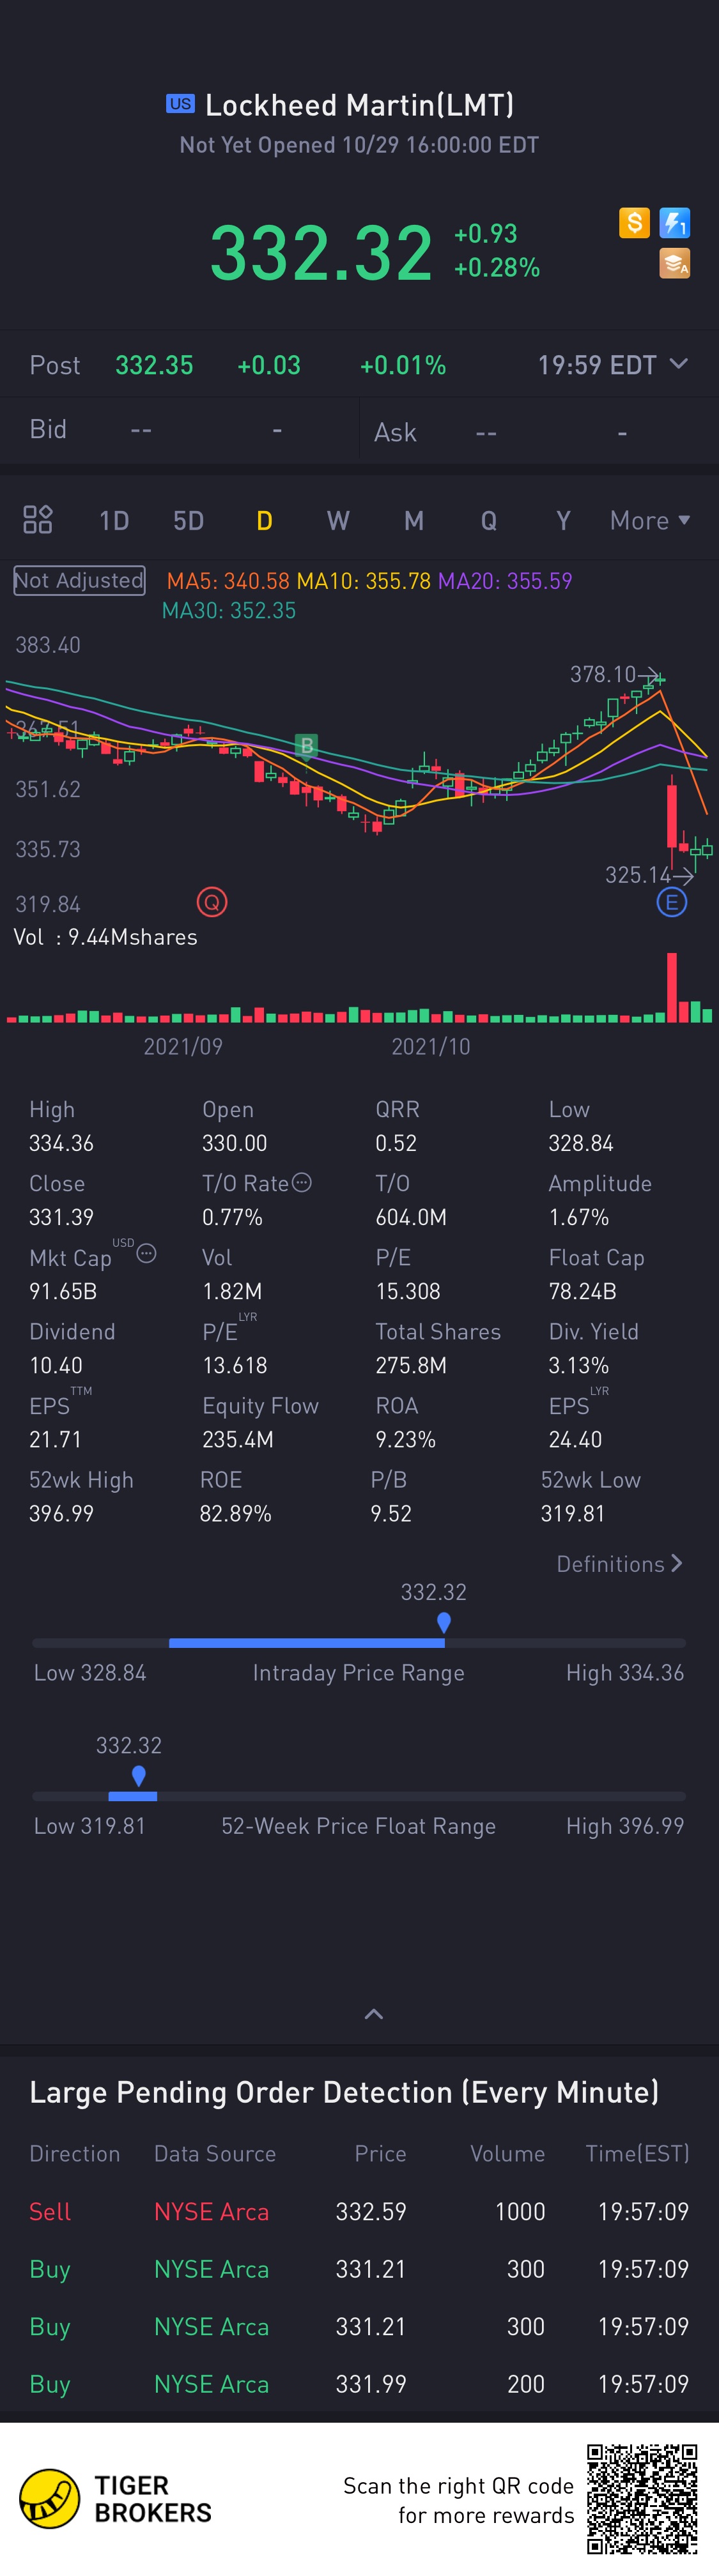The width and height of the screenshot is (719, 2576).
Task: Tap the P/B value 9.52
Action: (x=391, y=1513)
